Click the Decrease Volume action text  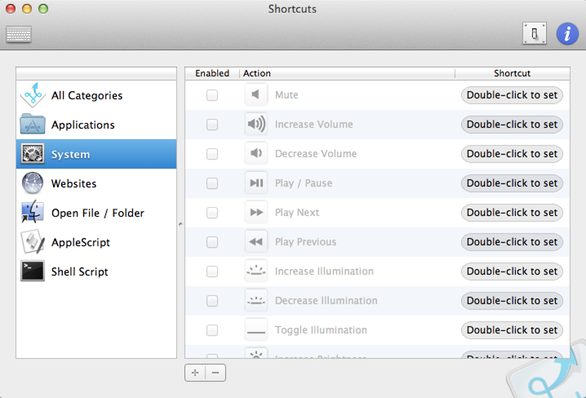(316, 154)
